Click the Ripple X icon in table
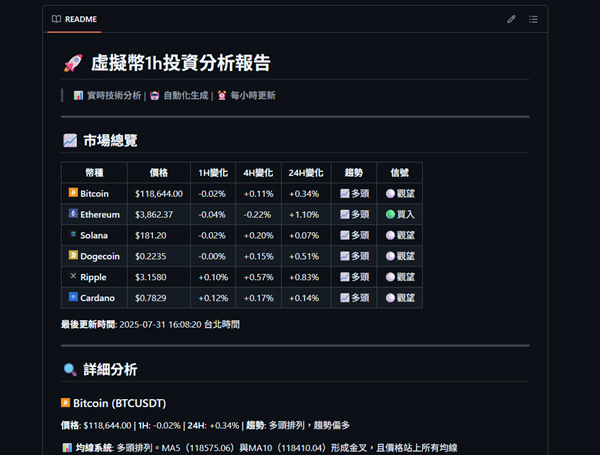Image resolution: width=600 pixels, height=455 pixels. tap(73, 276)
